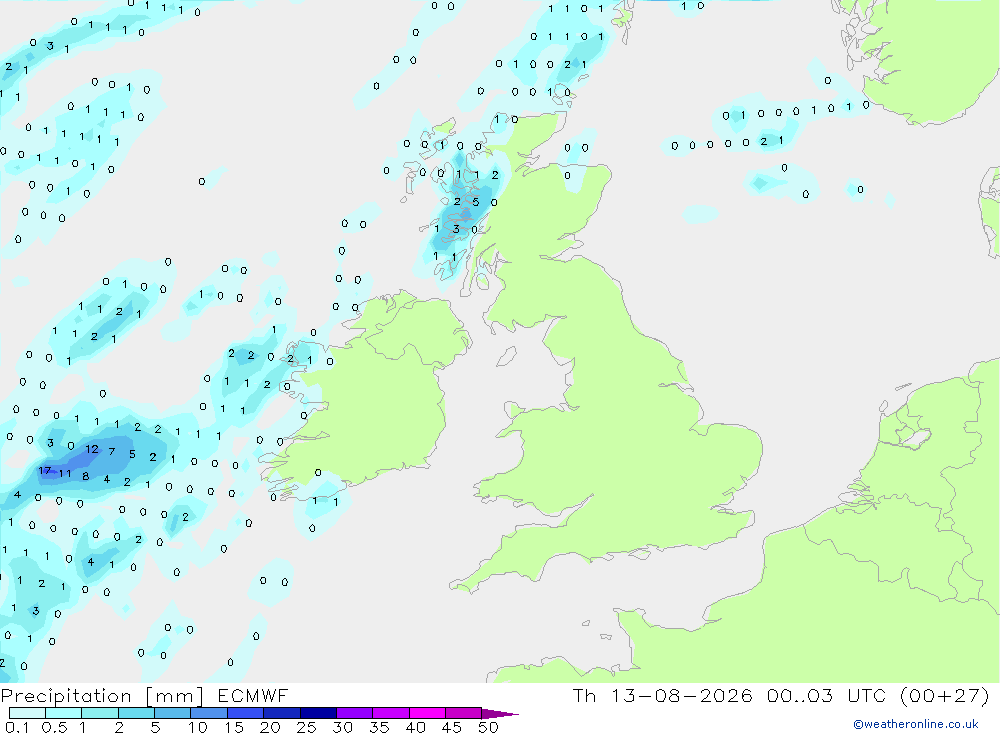Viewport: 1000px width, 733px height.
Task: Click the '(00+27)' forecast offset text
Action: [945, 695]
